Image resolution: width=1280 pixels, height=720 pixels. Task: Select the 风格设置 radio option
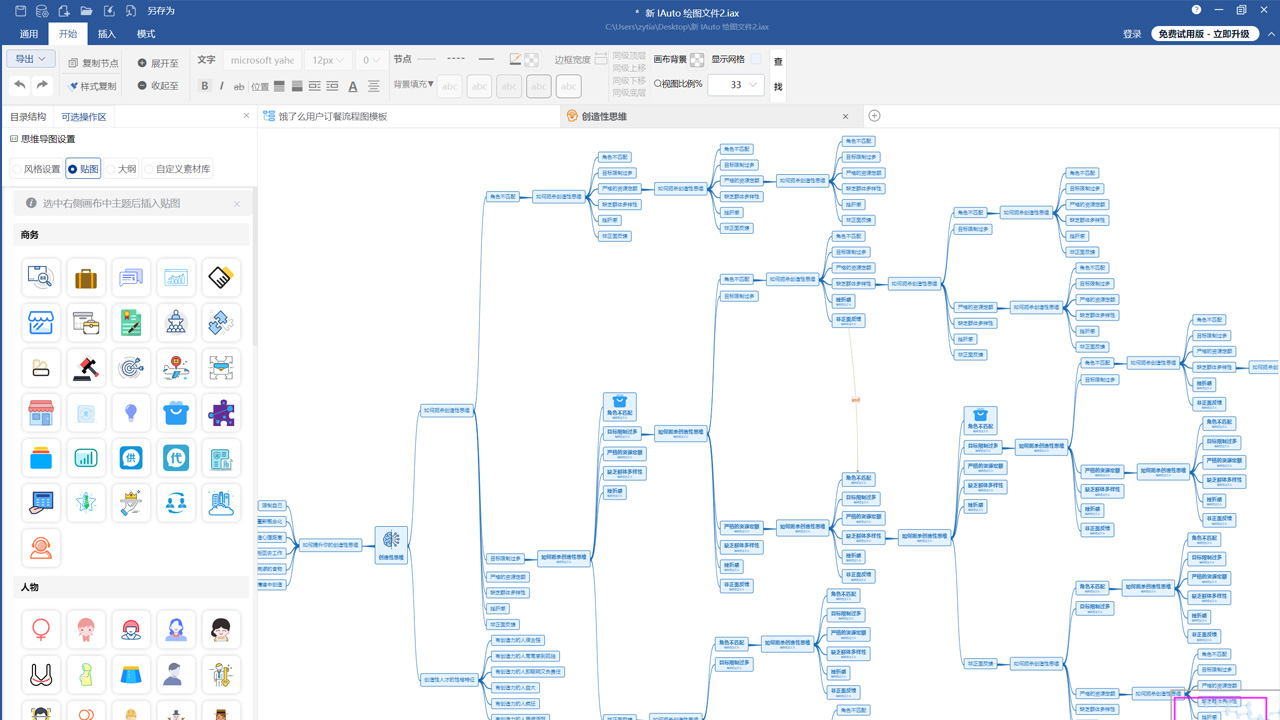tap(17, 169)
